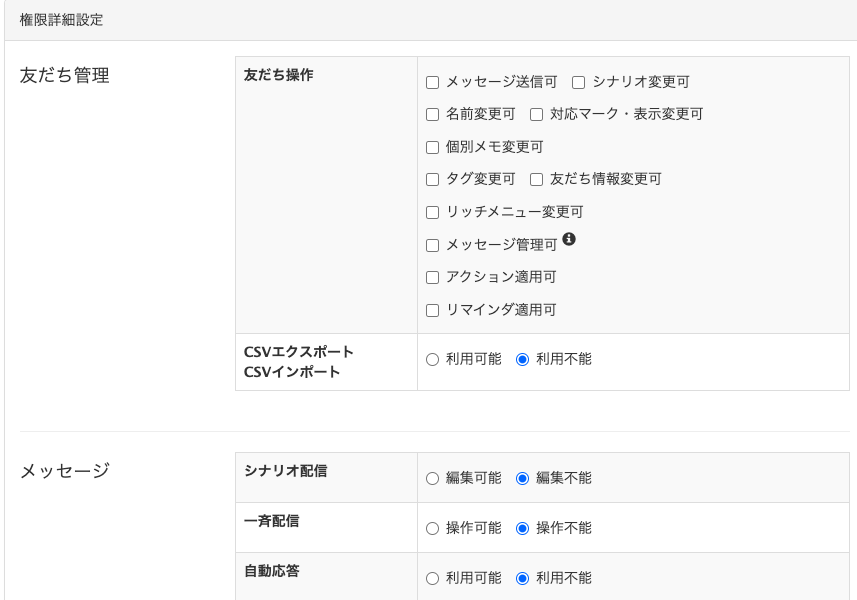This screenshot has height=600, width=857.
Task: Select 編集可能 for シナリオ配信
Action: 433,476
